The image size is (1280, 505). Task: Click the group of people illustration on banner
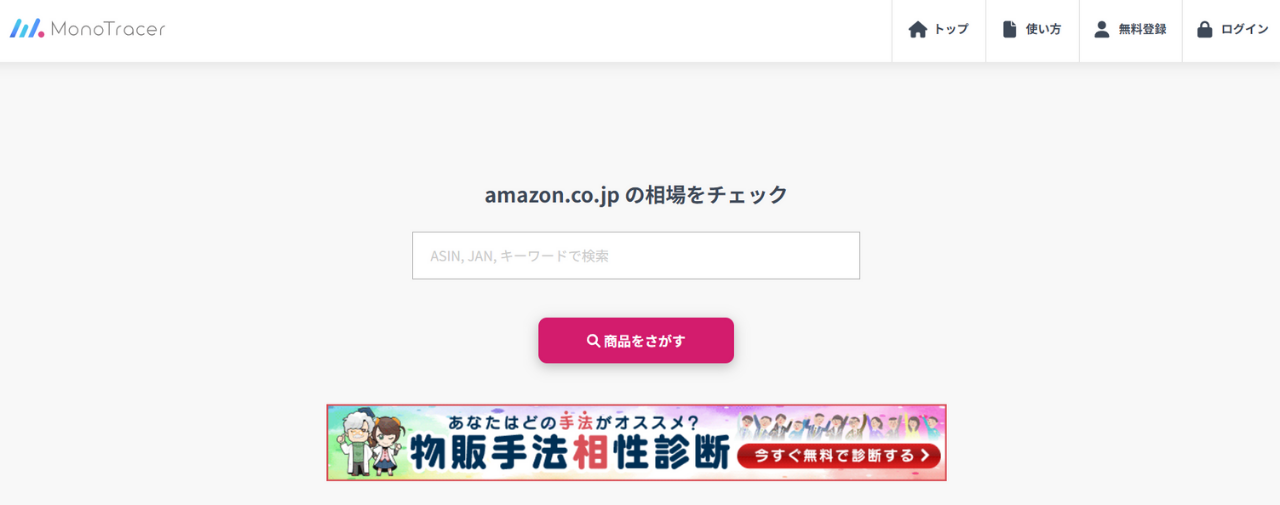pyautogui.click(x=838, y=424)
